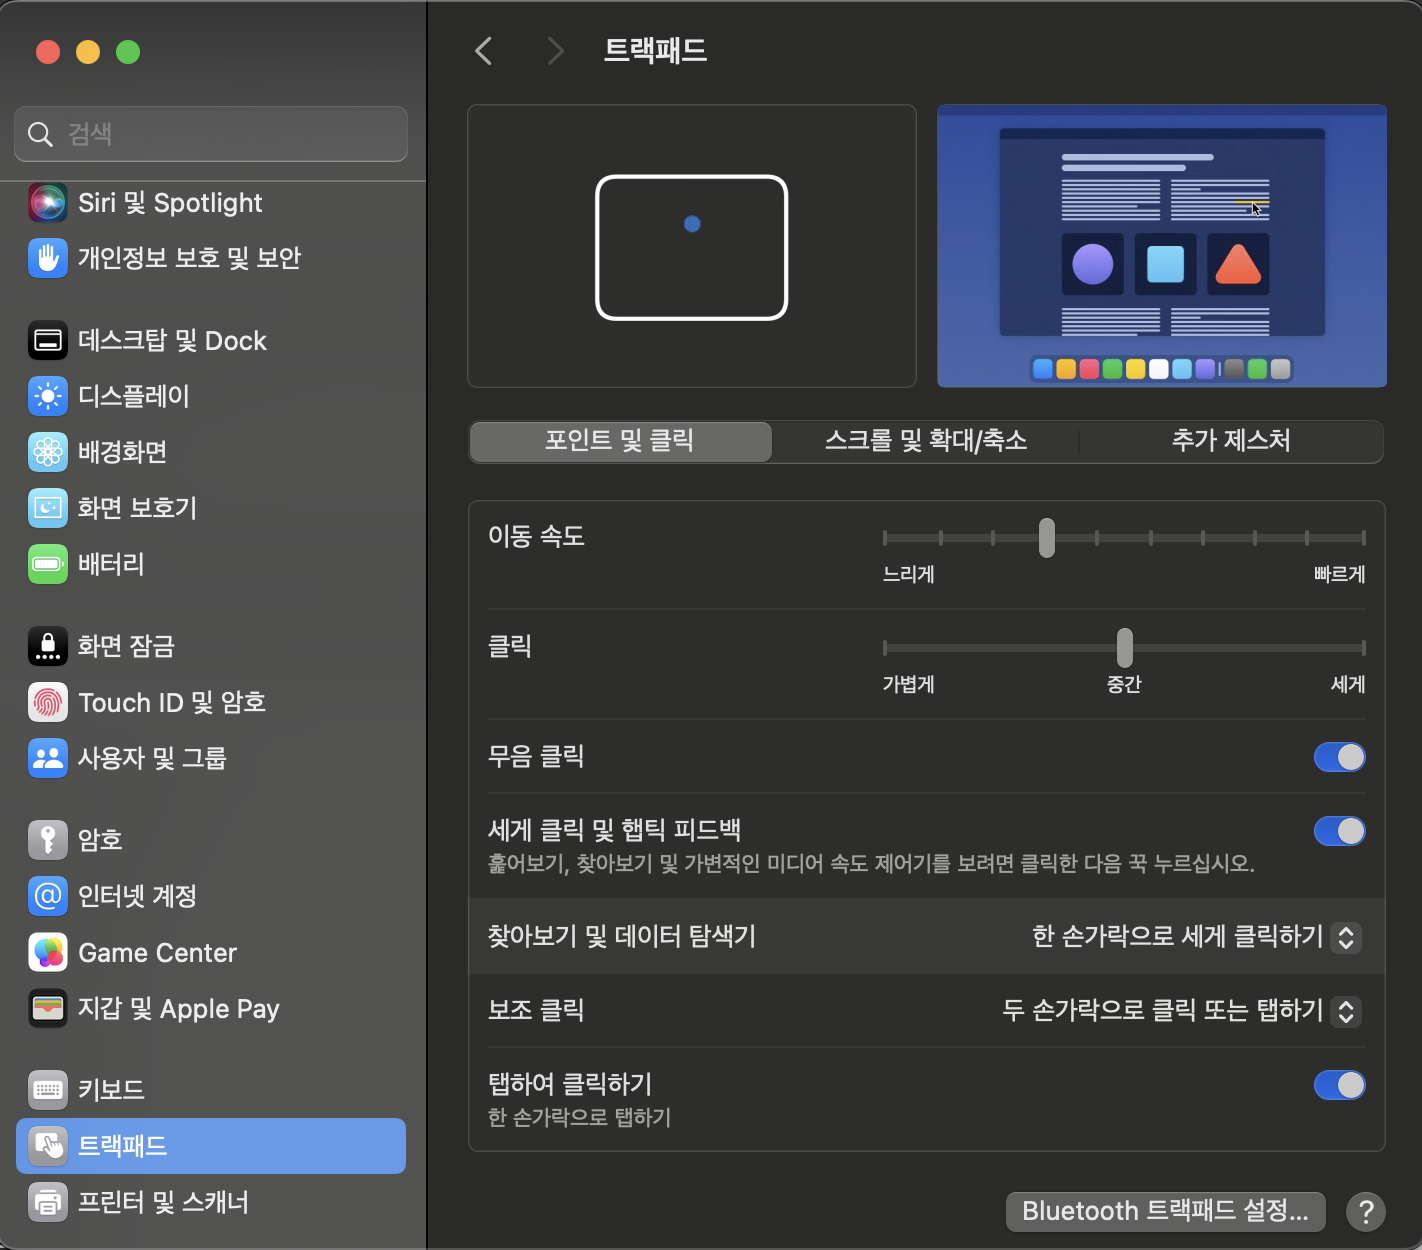Click the 중간 label under click slider
The width and height of the screenshot is (1422, 1250).
(1124, 685)
